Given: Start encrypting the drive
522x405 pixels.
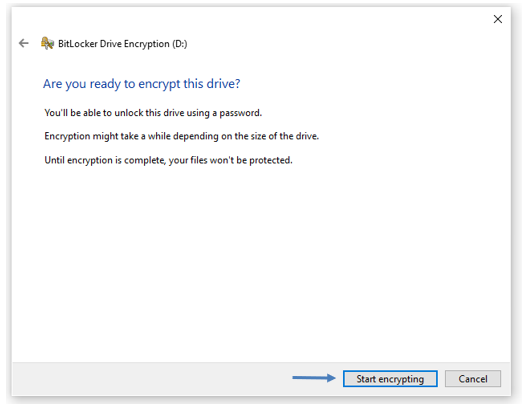Looking at the screenshot, I should pyautogui.click(x=390, y=379).
